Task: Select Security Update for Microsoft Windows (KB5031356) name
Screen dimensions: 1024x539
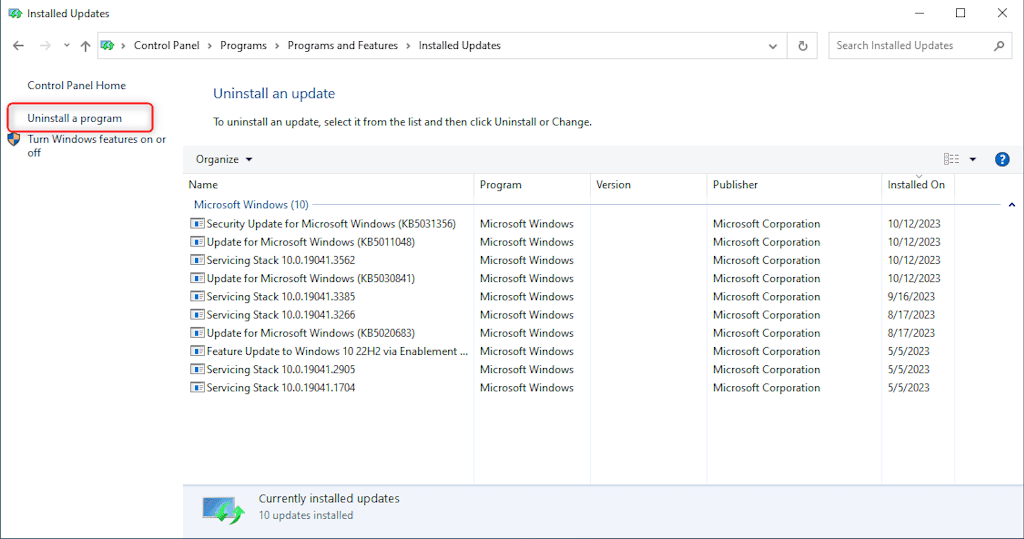Action: pyautogui.click(x=331, y=224)
